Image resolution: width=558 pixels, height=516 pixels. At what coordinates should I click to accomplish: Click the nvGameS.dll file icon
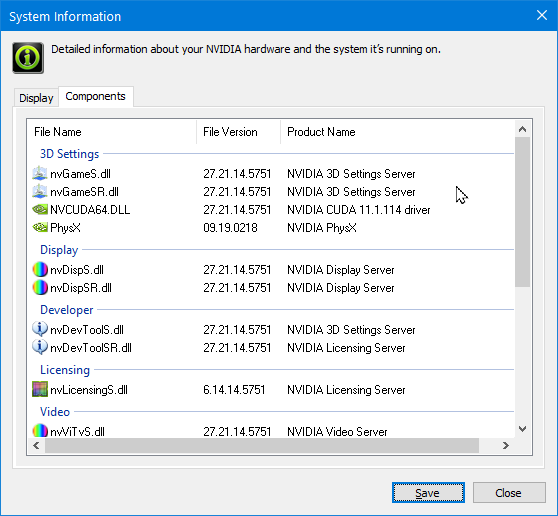tap(40, 174)
